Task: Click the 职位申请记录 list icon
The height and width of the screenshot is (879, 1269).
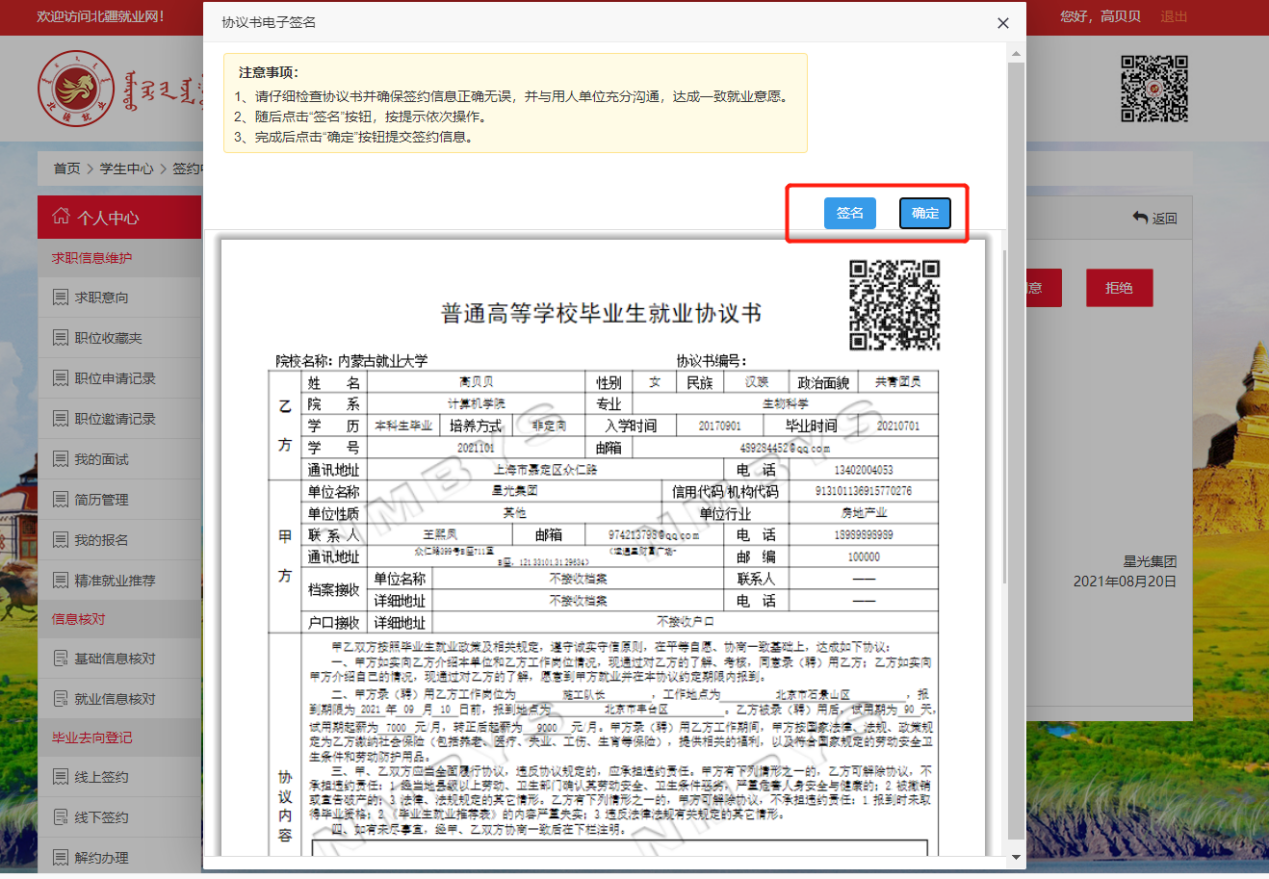Action: point(60,379)
